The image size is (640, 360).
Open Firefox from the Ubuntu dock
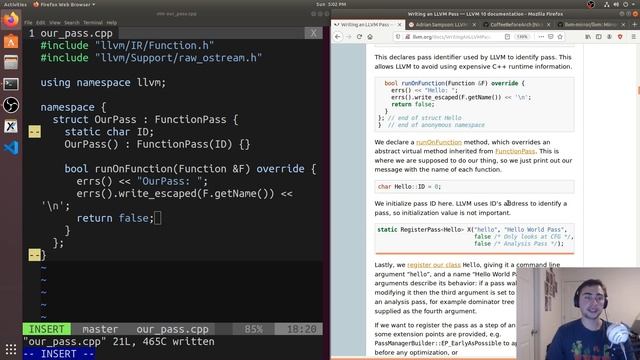pos(11,20)
